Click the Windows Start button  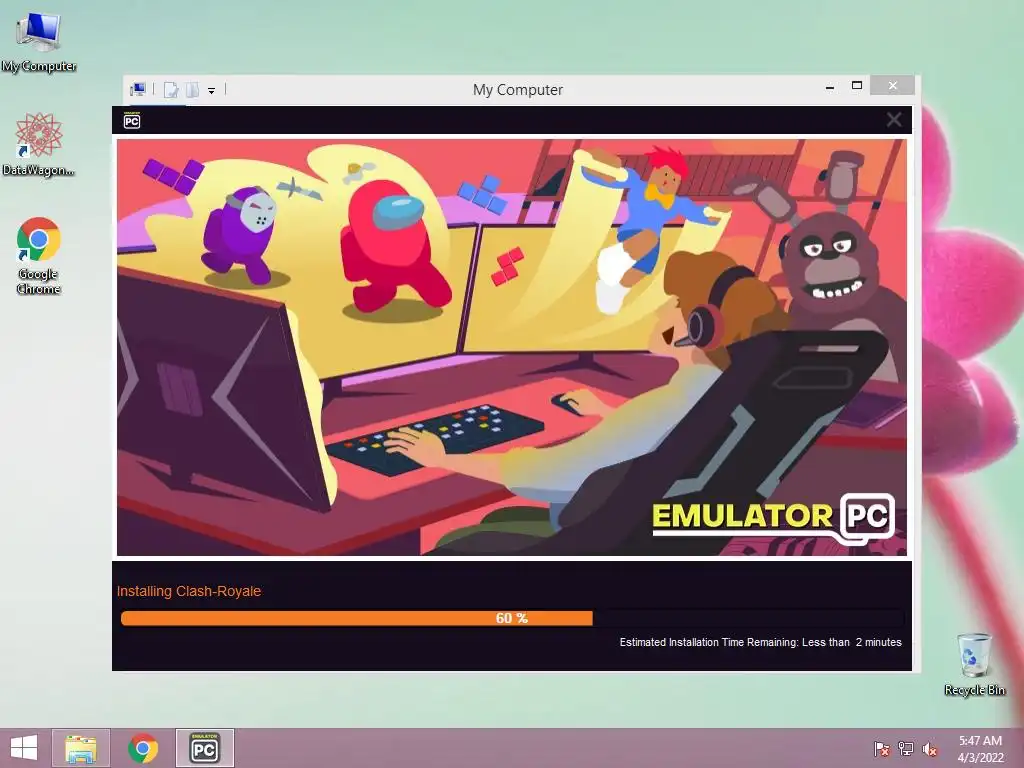[24, 748]
